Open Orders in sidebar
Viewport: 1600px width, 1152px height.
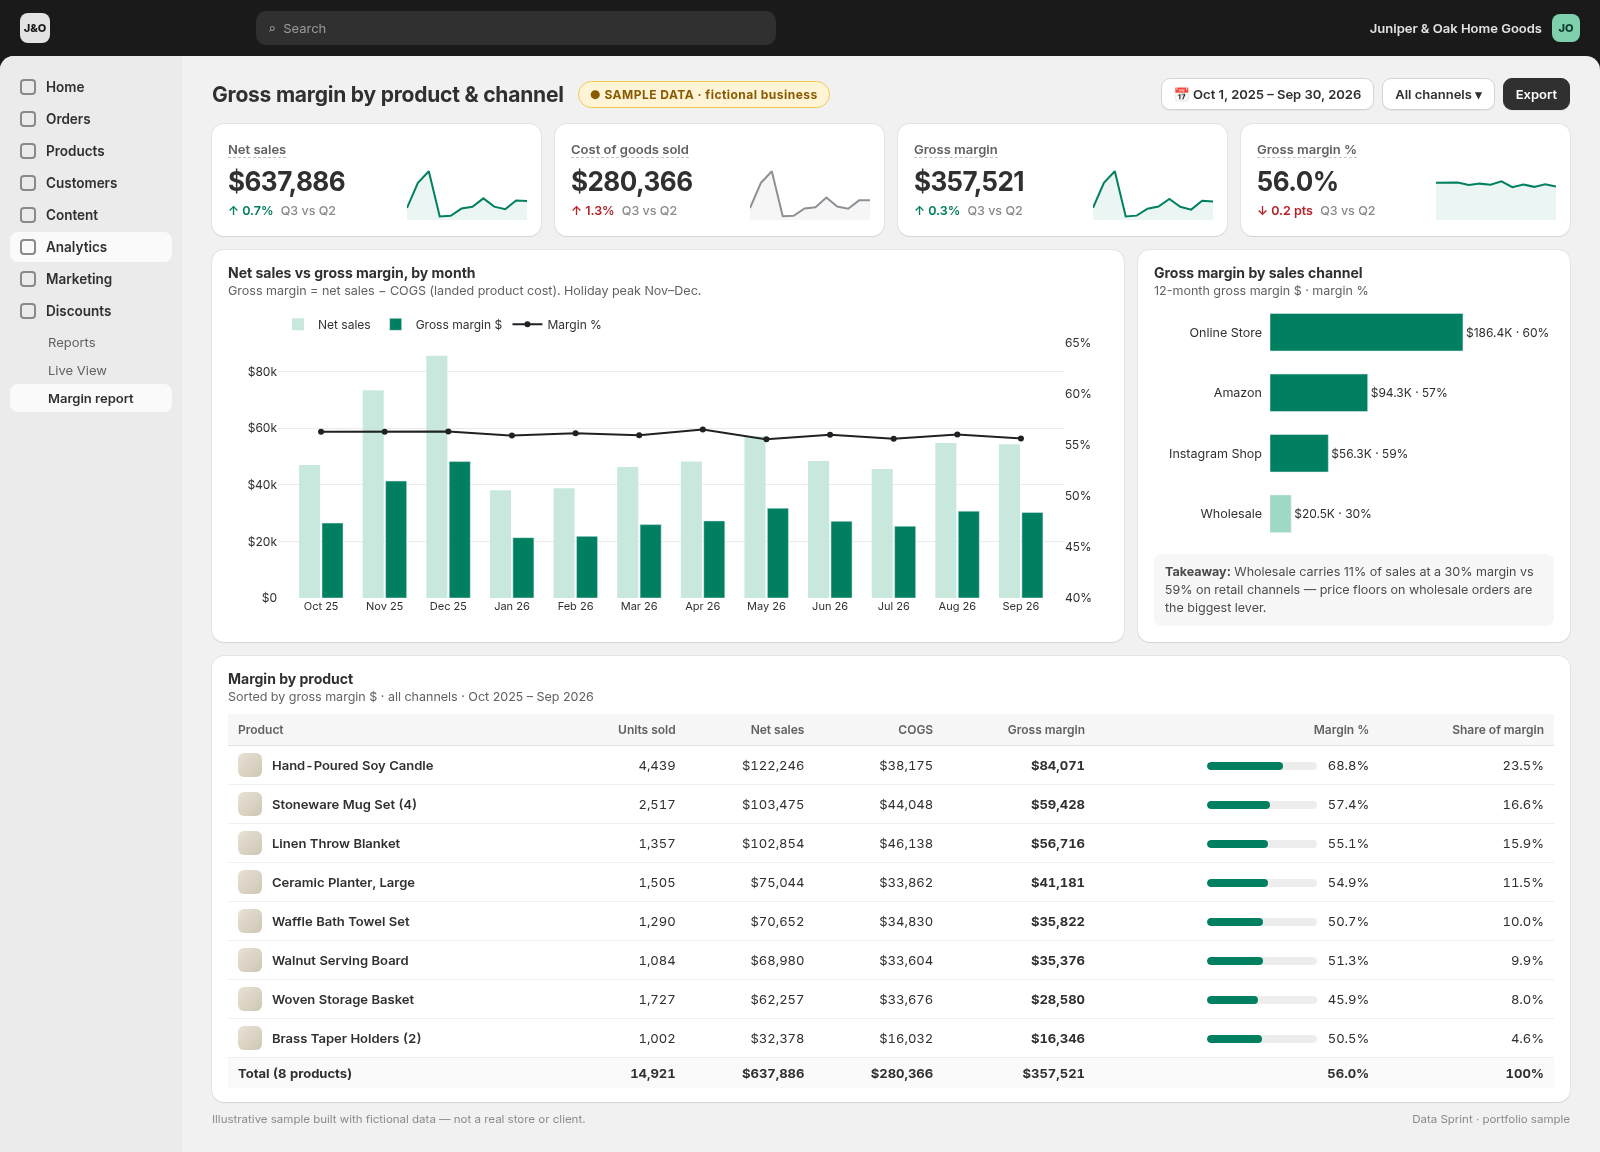[x=91, y=119]
